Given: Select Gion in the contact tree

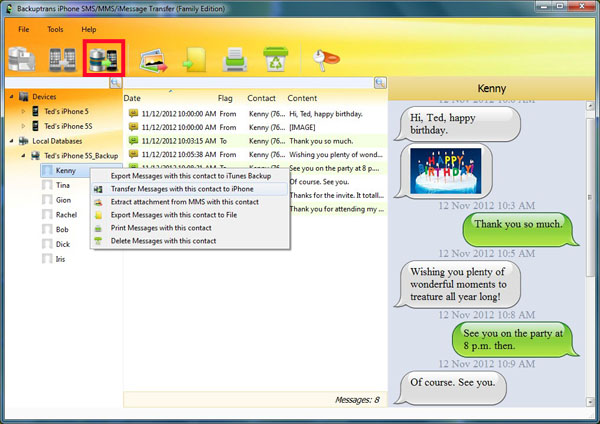Looking at the screenshot, I should (63, 200).
